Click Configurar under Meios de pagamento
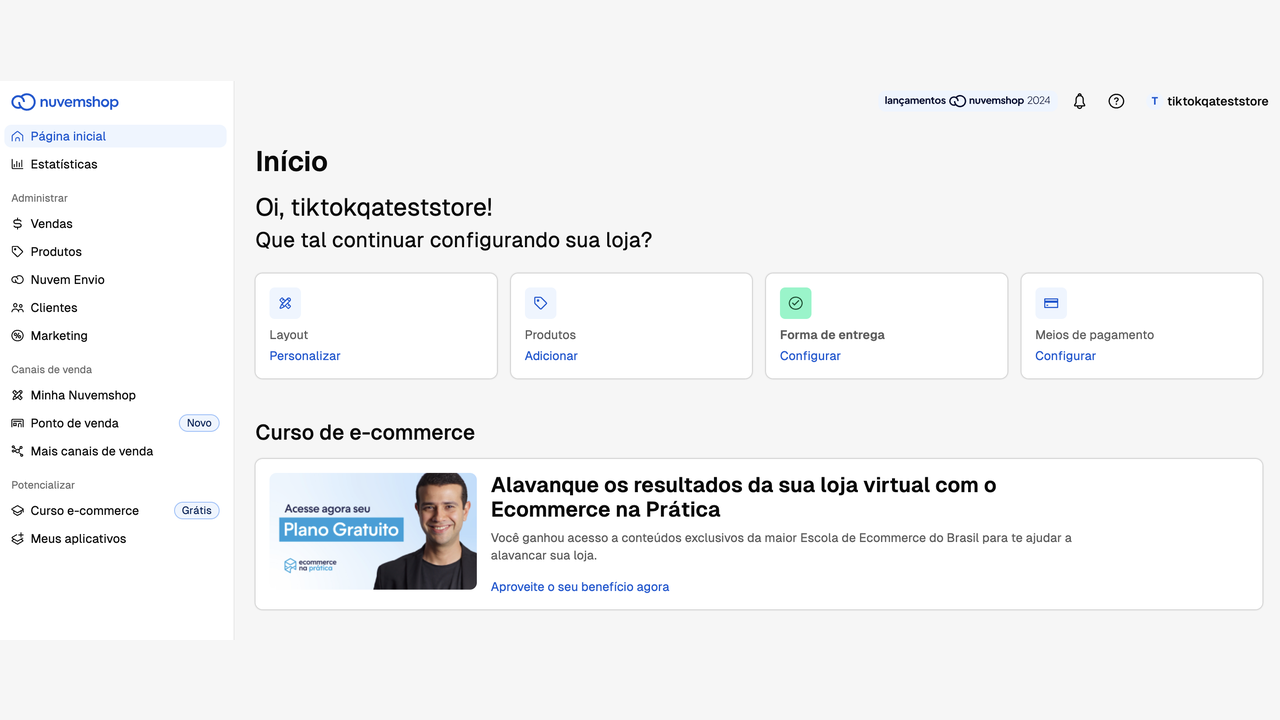1280x720 pixels. point(1065,356)
